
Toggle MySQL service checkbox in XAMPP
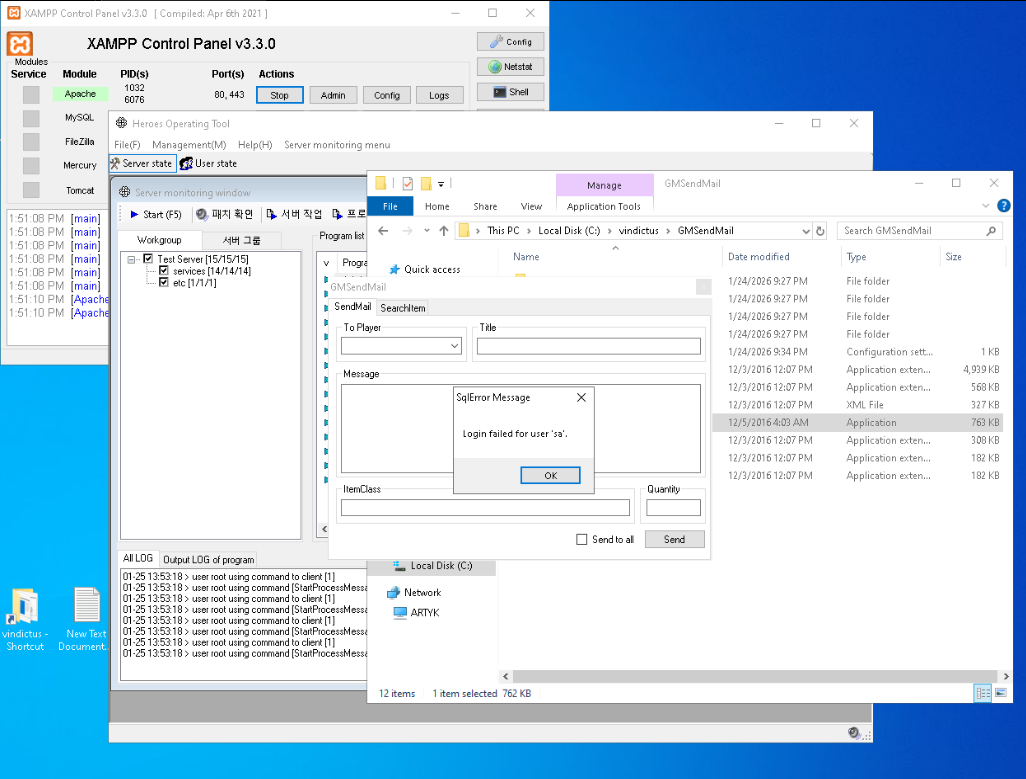(x=31, y=118)
